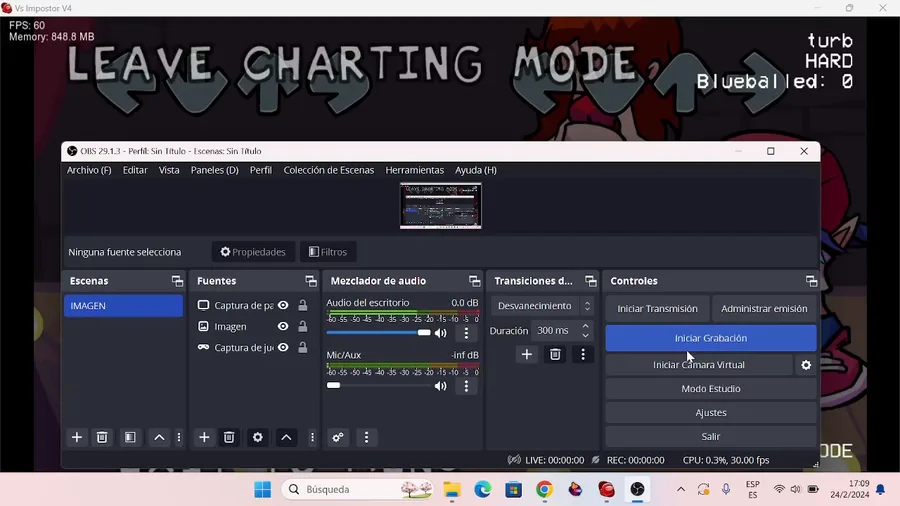Open audio mixer menu three-dot icon at bottom
Screen dimensions: 900x506
(x=366, y=437)
